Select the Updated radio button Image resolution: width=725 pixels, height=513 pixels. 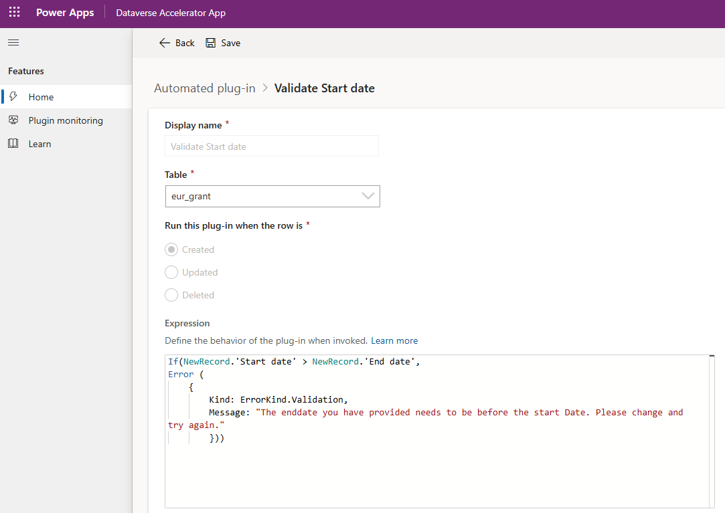(172, 272)
